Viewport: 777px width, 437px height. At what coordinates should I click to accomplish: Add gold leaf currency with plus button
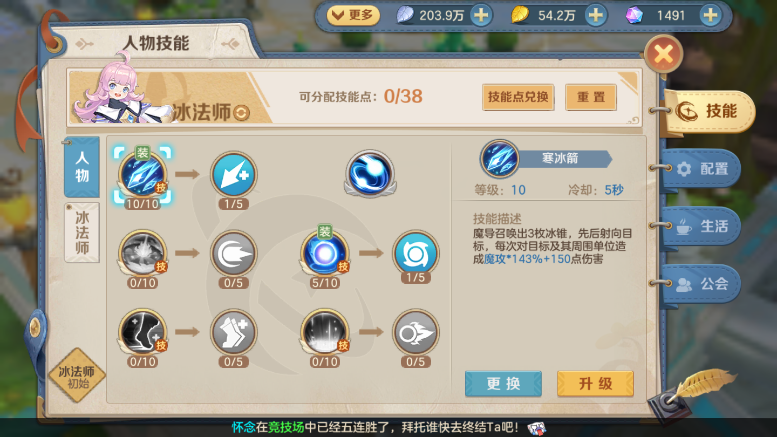point(595,15)
